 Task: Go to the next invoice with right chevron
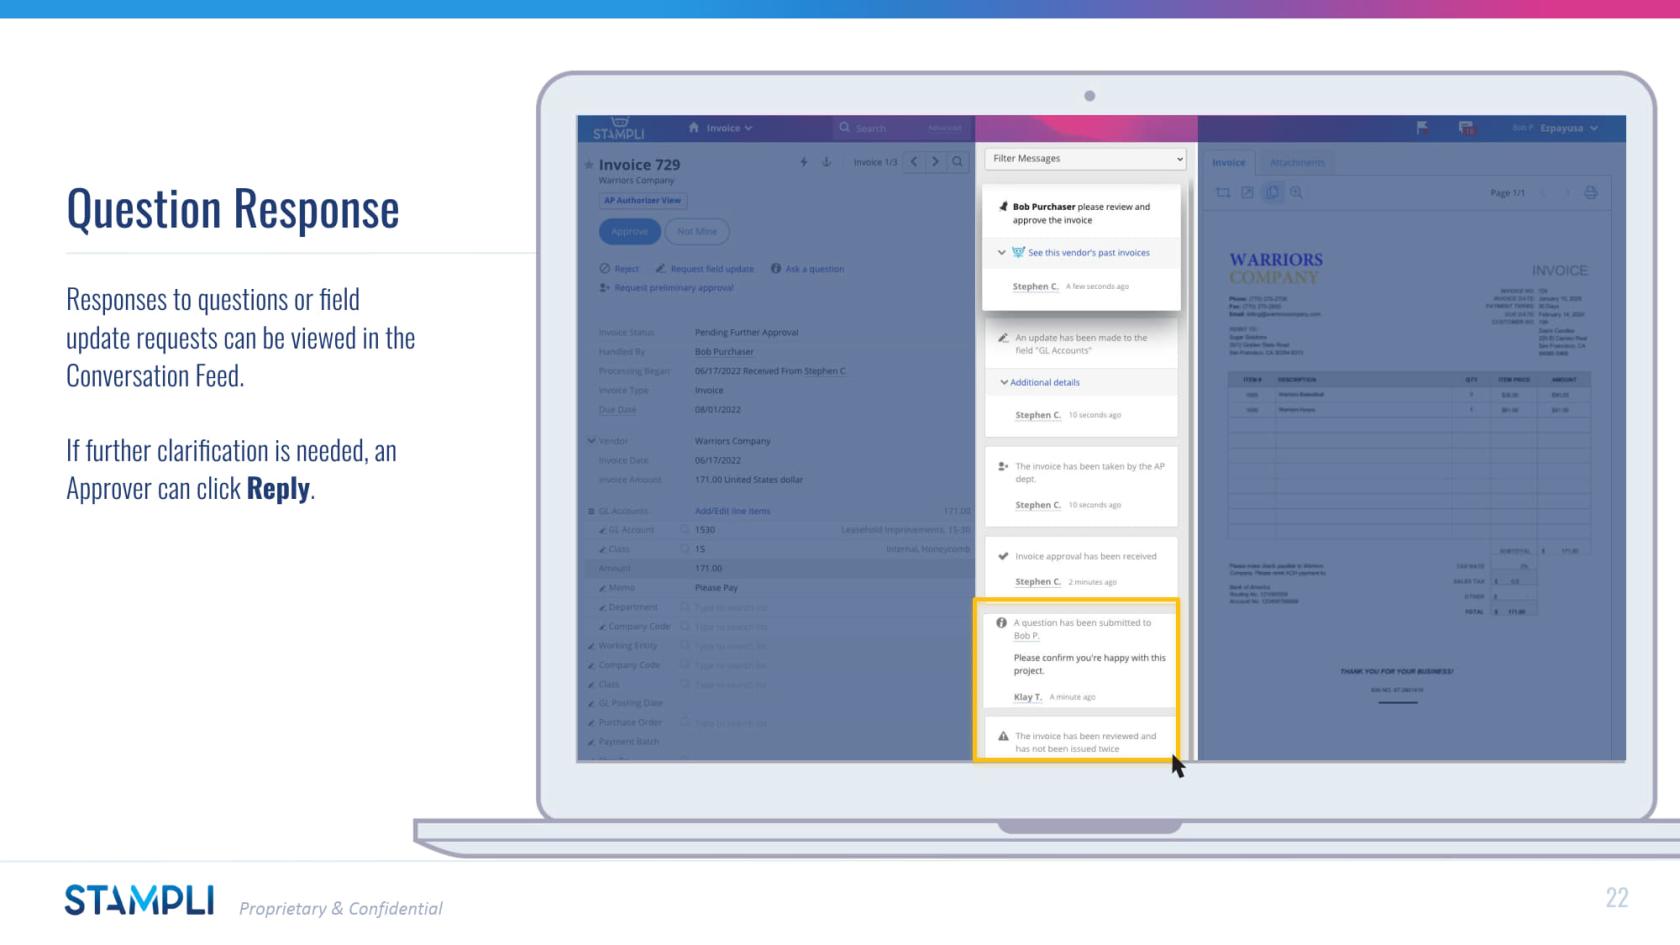(935, 162)
